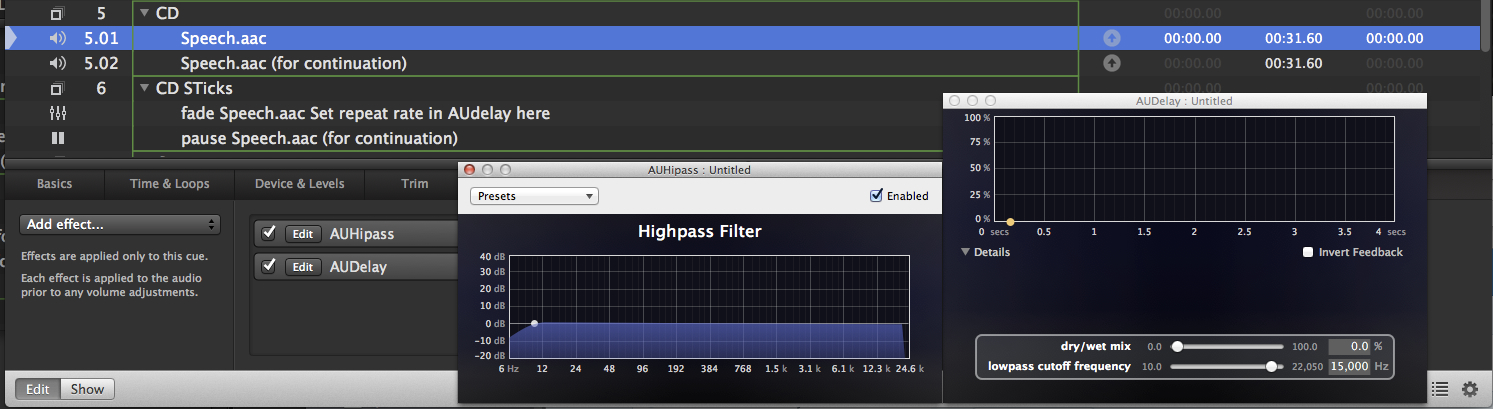Screen dimensions: 1493x409
Task: Open the workspace settings gear
Action: pyautogui.click(x=1469, y=389)
